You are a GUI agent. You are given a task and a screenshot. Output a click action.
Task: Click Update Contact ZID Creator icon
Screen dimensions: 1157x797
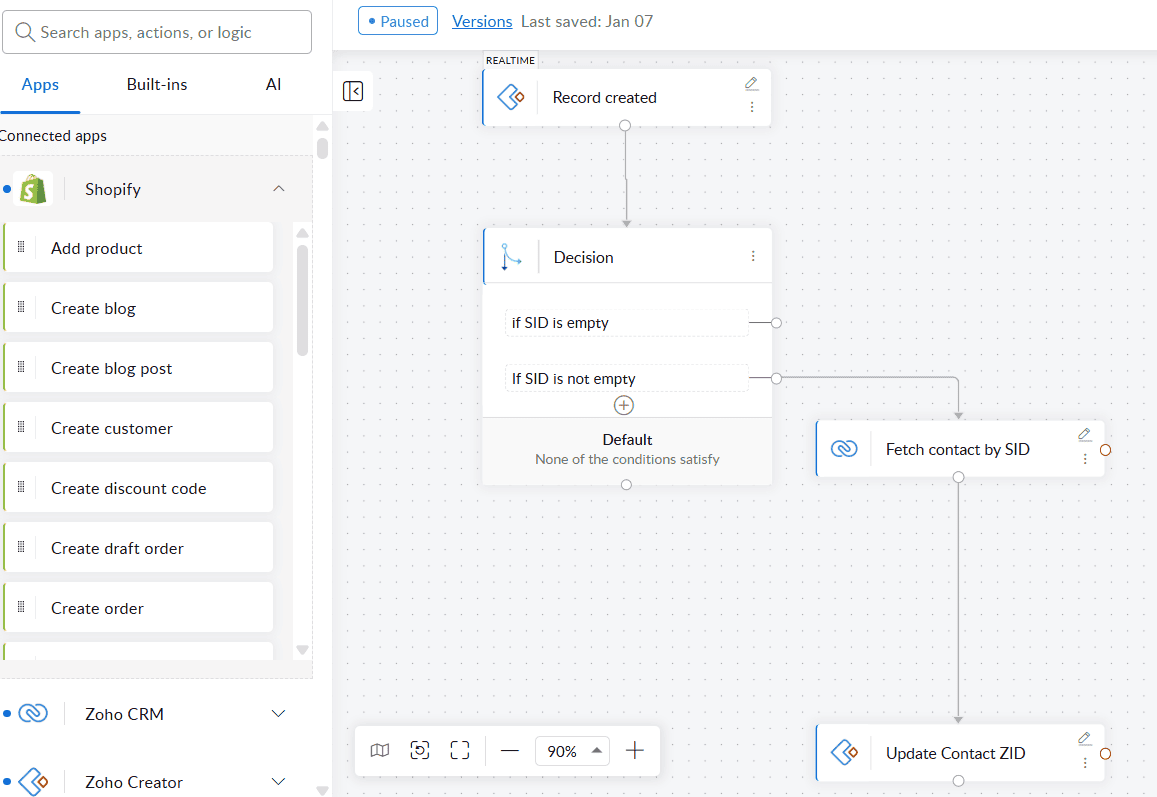click(x=844, y=753)
